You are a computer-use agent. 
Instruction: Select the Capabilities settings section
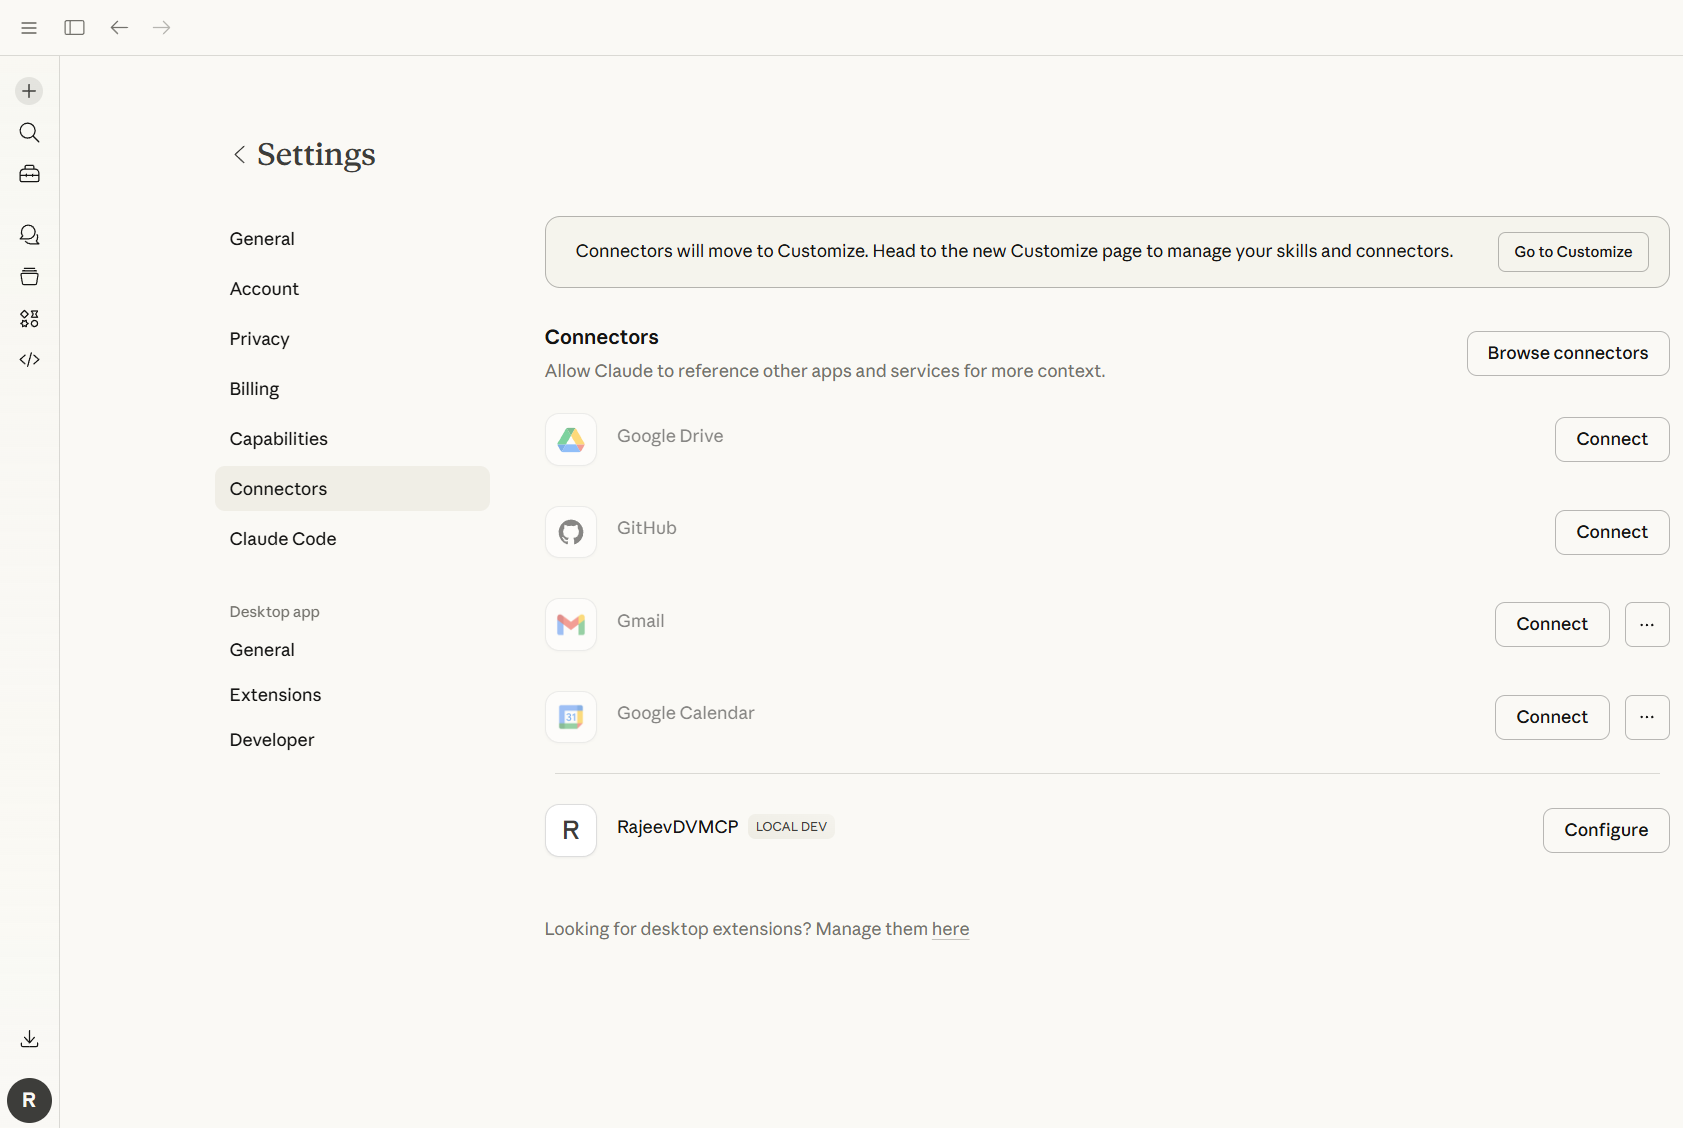click(278, 439)
